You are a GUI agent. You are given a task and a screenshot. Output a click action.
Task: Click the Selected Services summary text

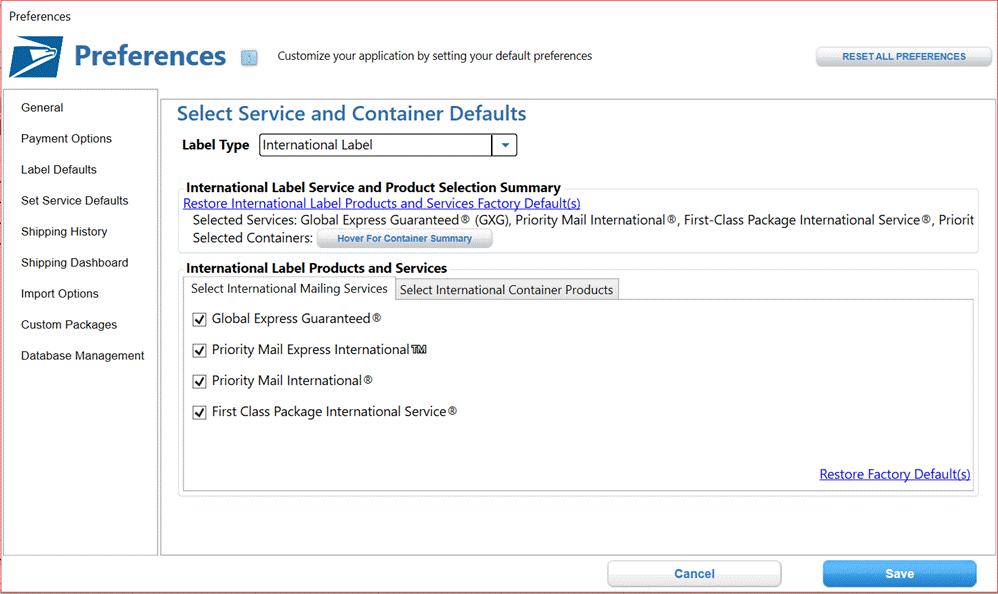(583, 220)
